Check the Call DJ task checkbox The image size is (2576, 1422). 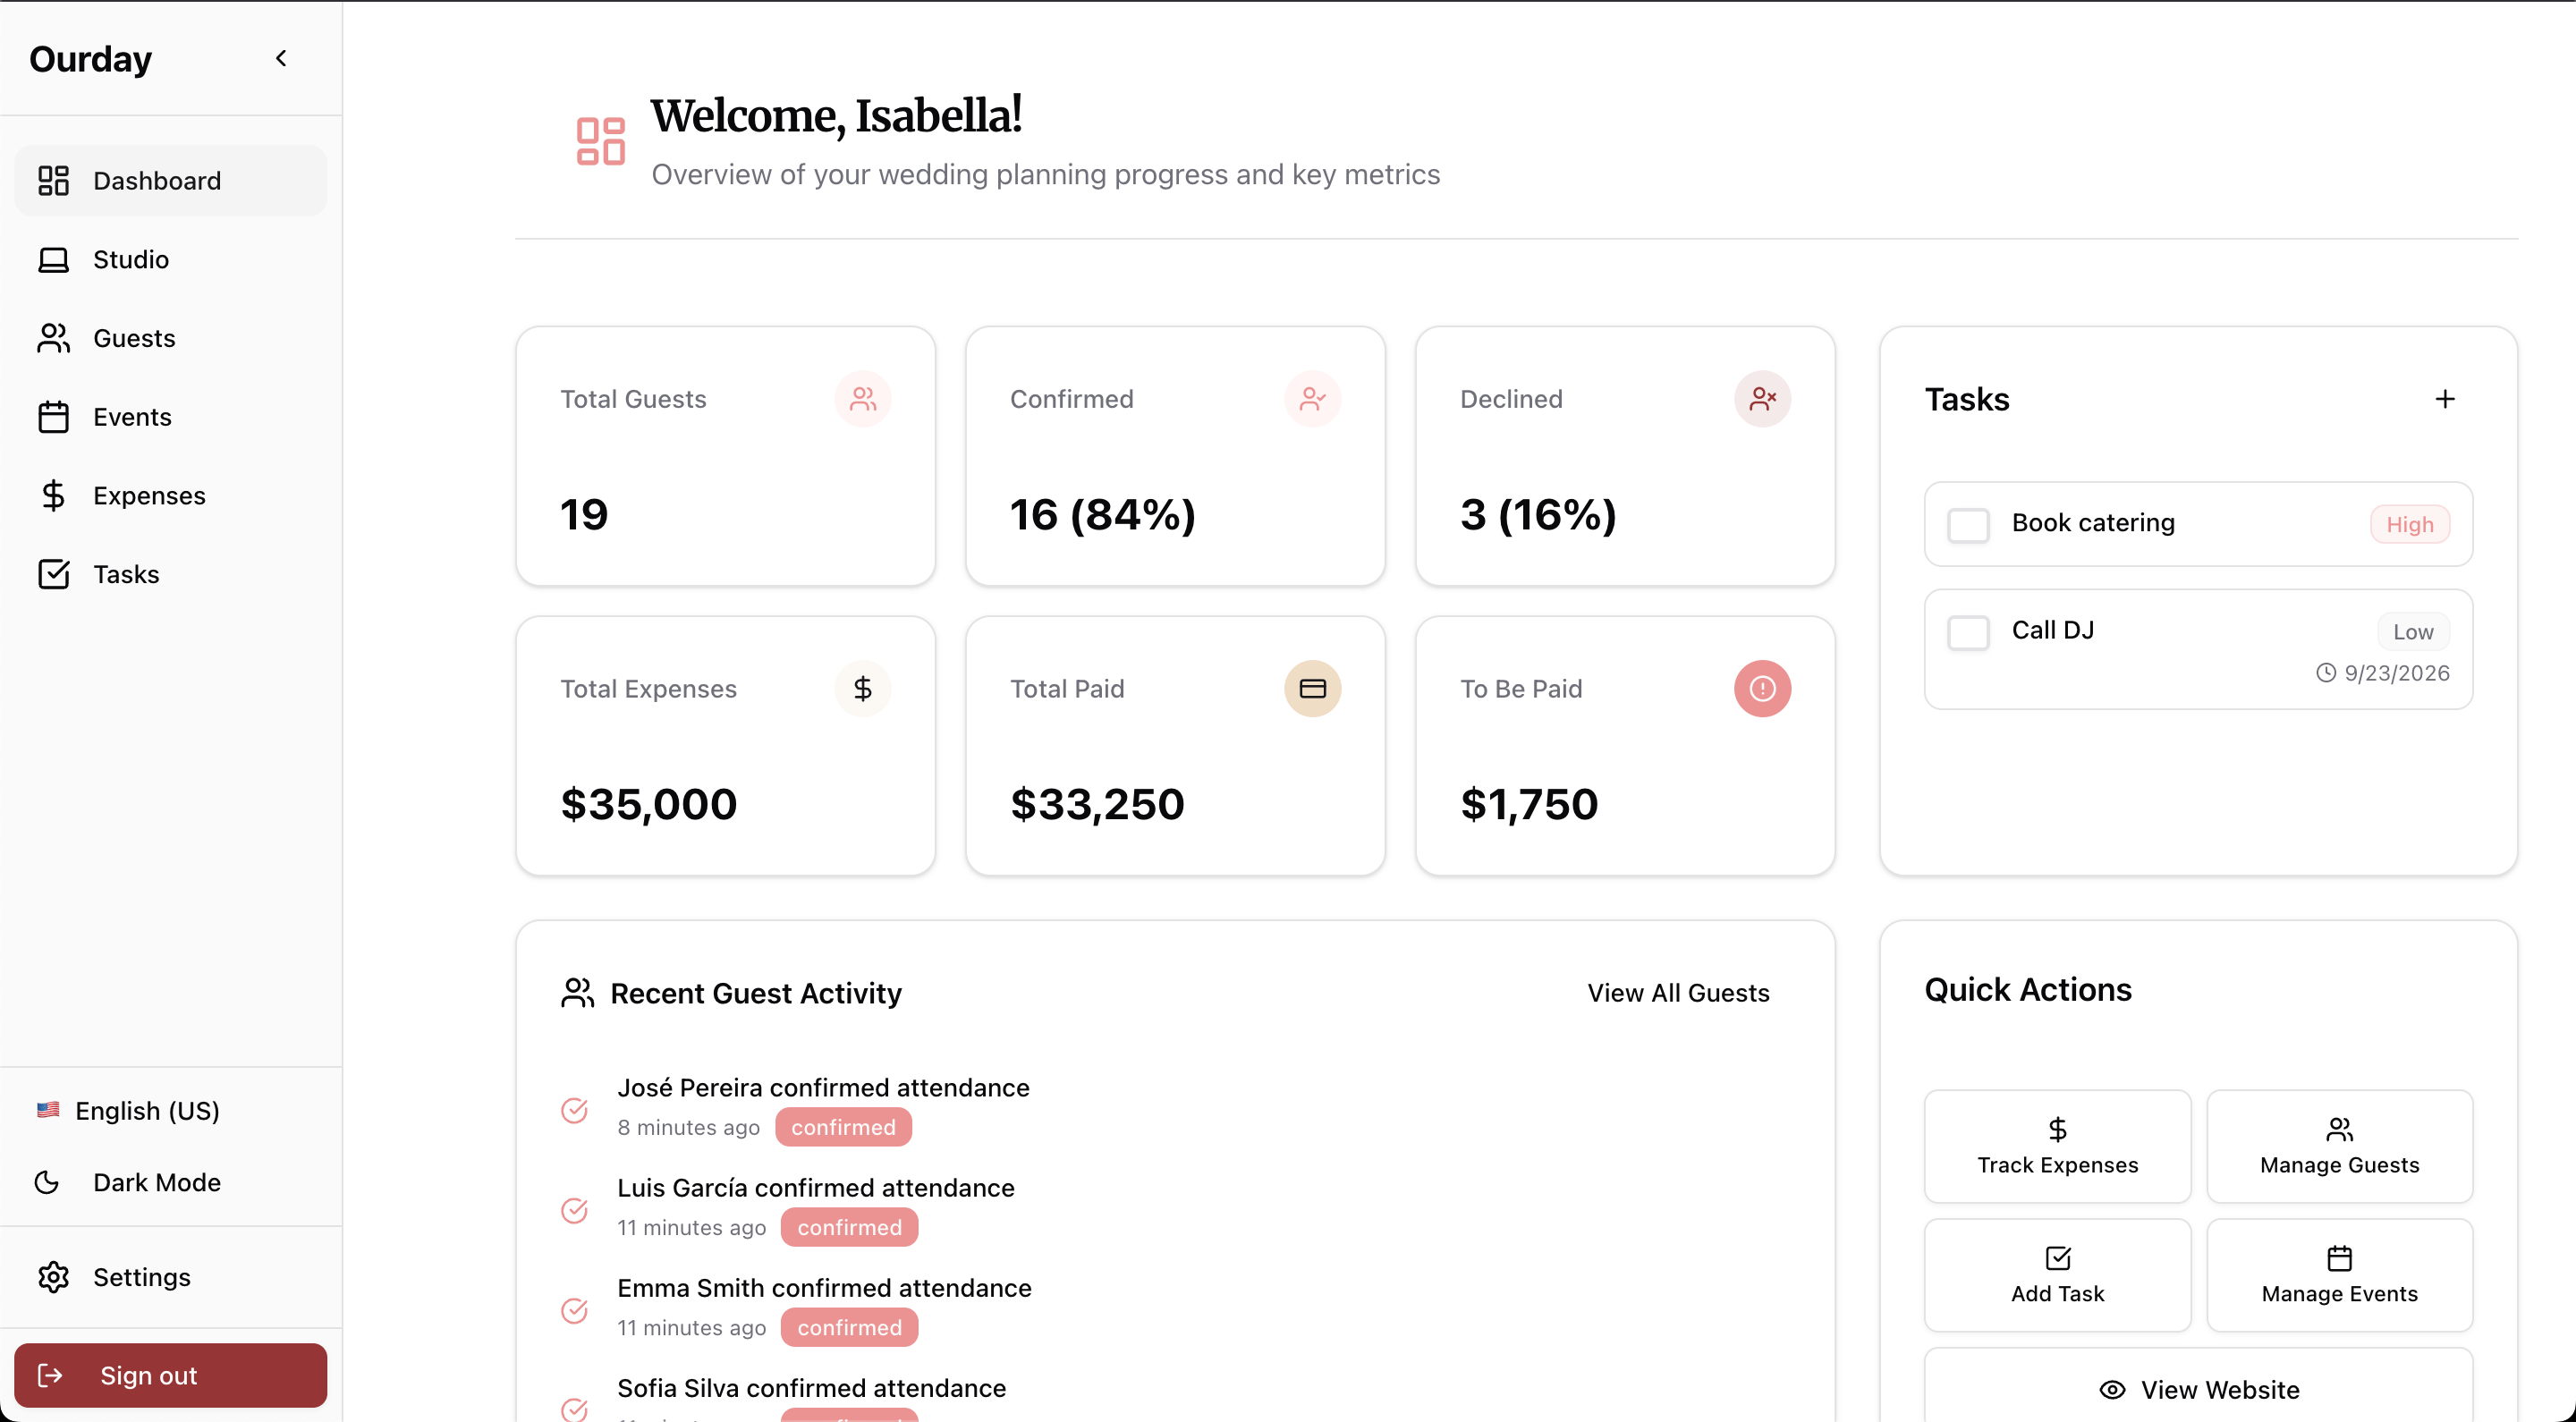(x=1968, y=632)
